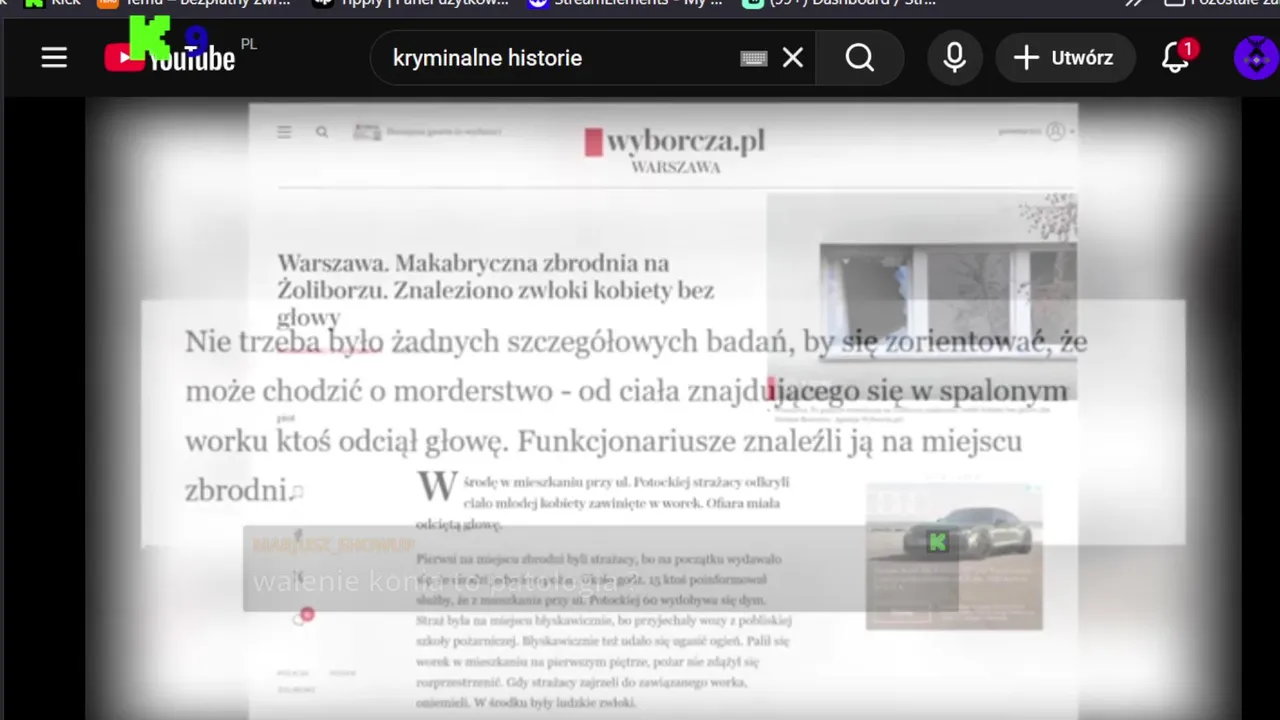Click the WARSZAWA section label
The image size is (1280, 720).
click(x=675, y=167)
